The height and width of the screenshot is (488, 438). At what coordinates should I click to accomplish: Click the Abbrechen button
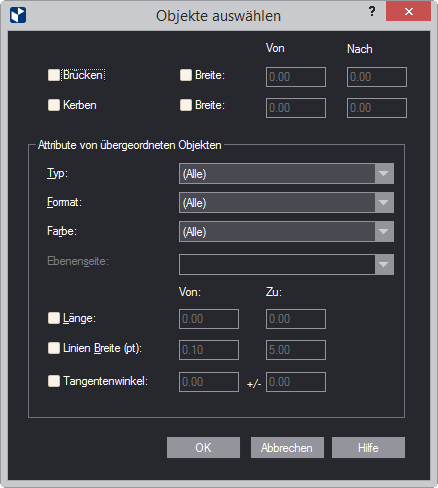pyautogui.click(x=287, y=448)
